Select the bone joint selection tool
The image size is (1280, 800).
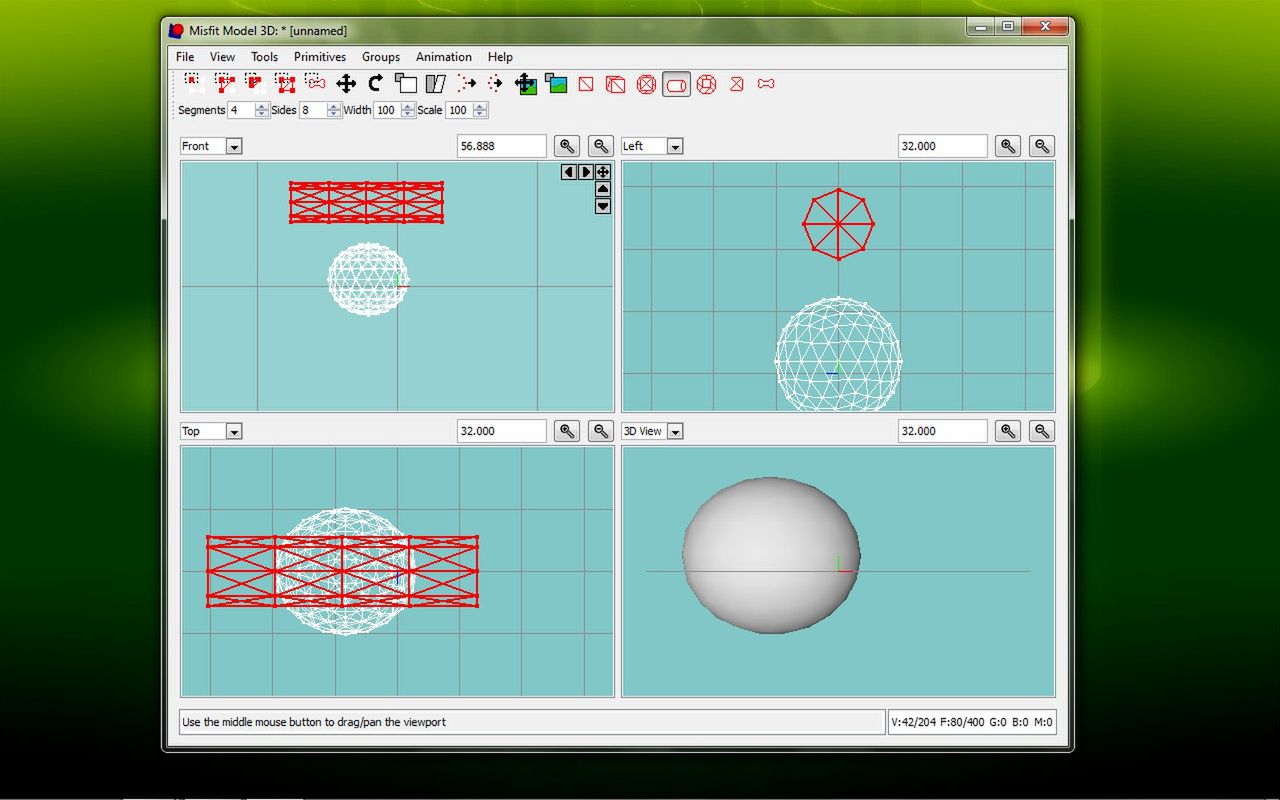pyautogui.click(x=315, y=84)
